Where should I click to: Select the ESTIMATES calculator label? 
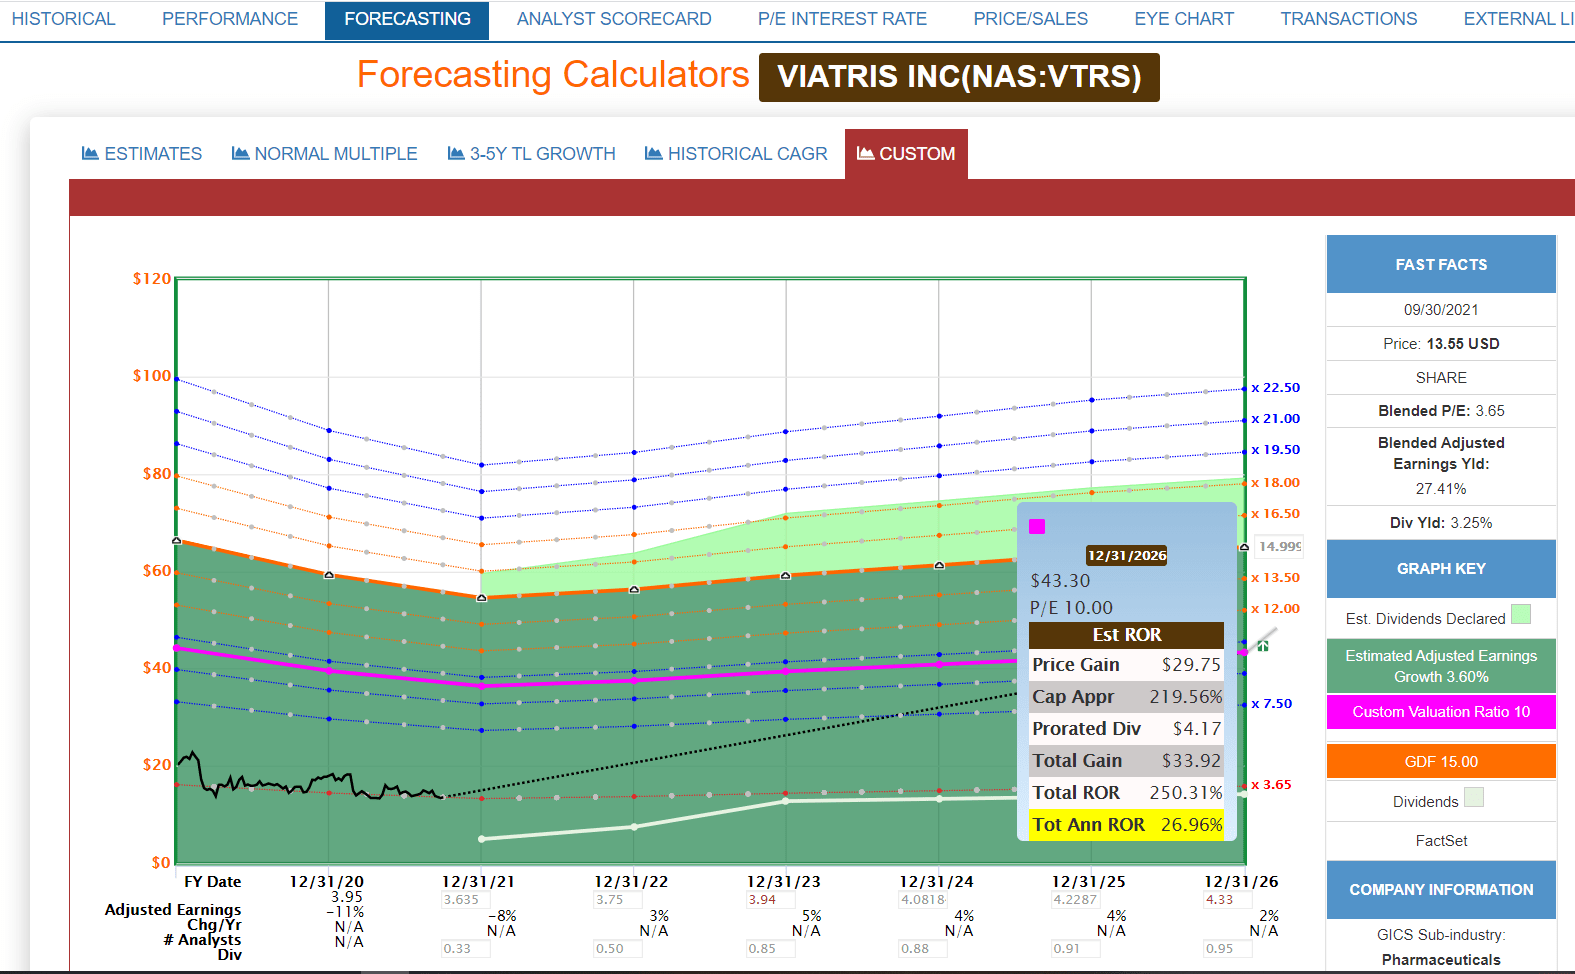pyautogui.click(x=153, y=154)
